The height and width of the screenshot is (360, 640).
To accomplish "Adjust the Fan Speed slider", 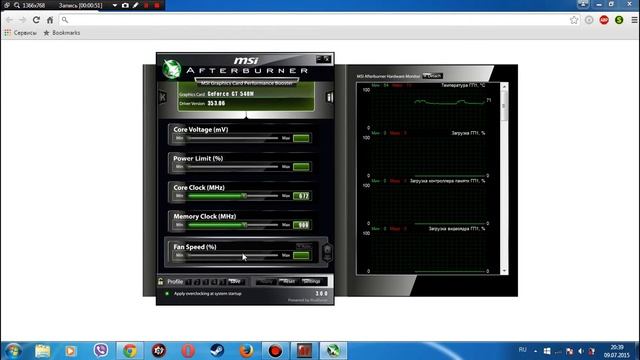I will click(232, 256).
